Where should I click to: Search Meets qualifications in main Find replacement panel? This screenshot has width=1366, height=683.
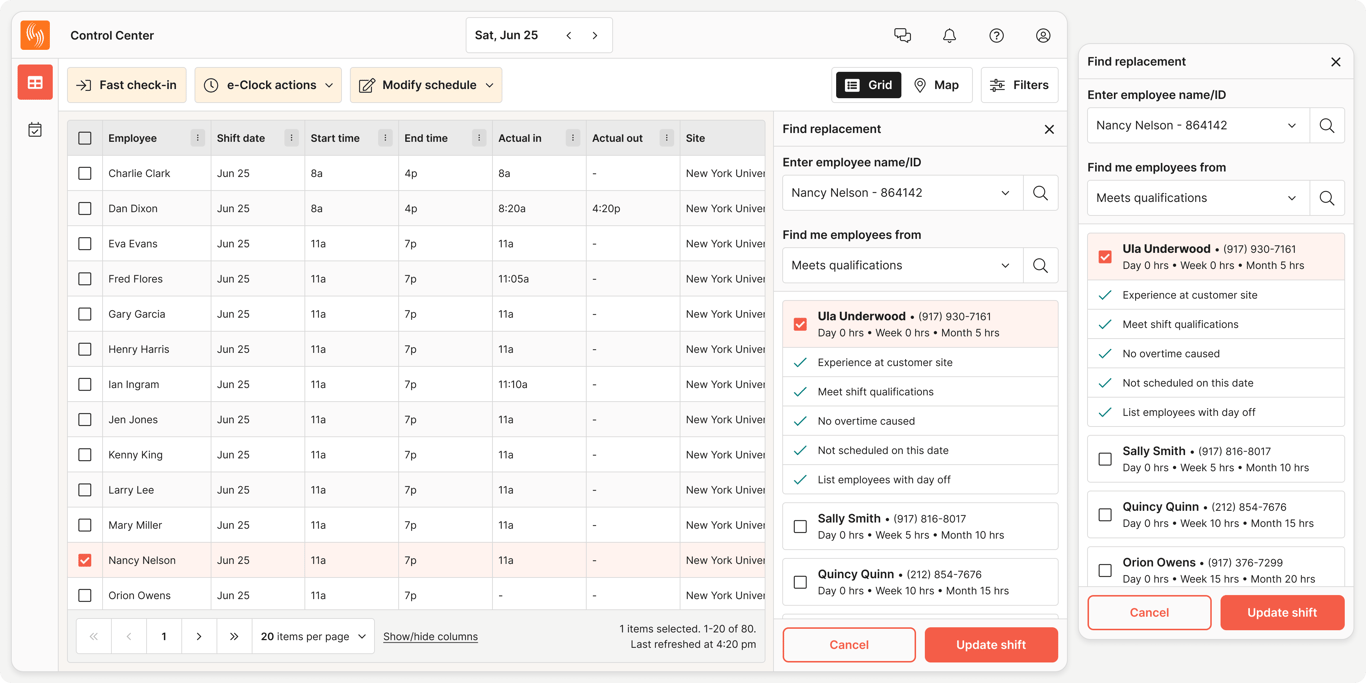coord(1041,265)
